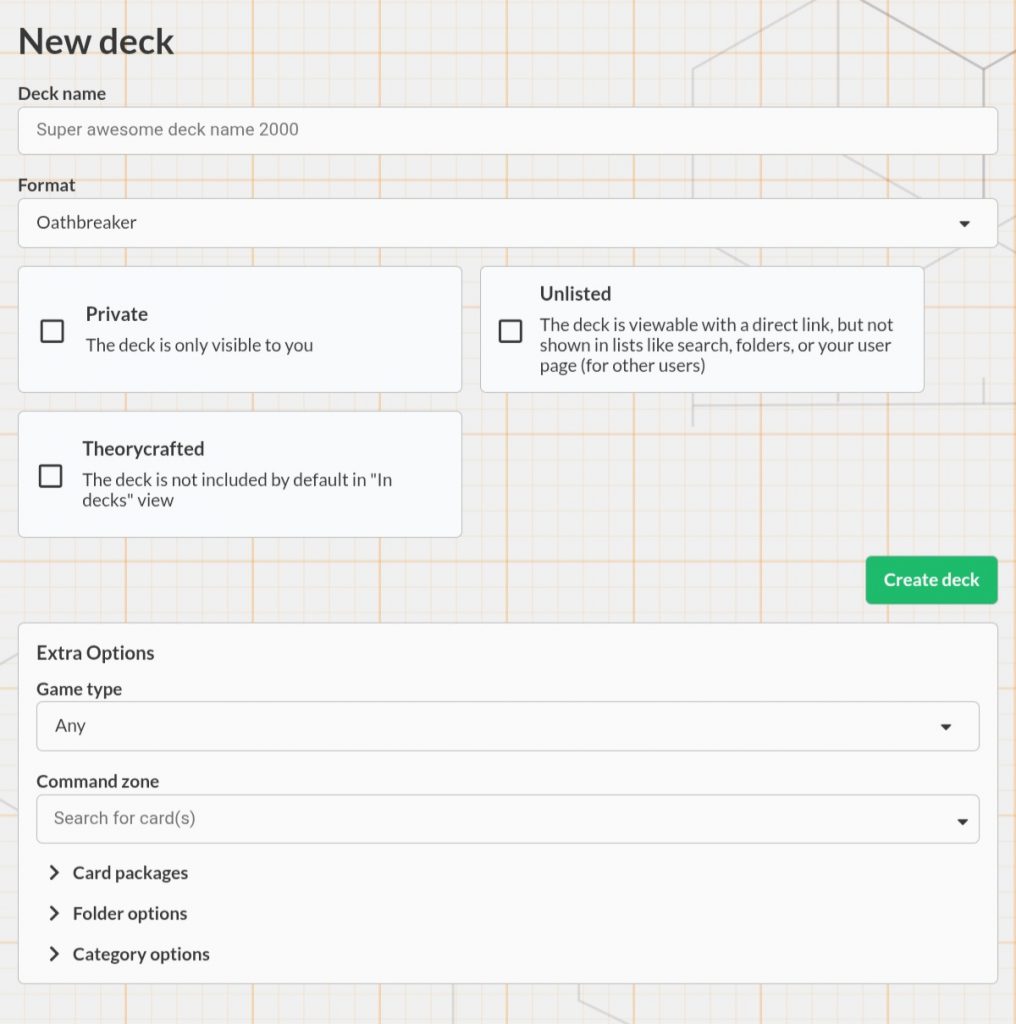
Task: Click the Create deck button
Action: point(931,580)
